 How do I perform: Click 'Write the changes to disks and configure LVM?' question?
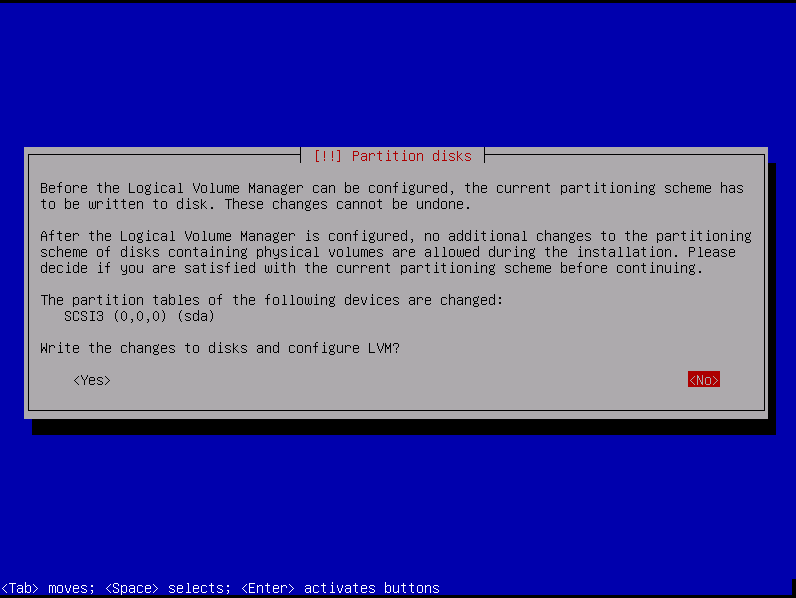(x=220, y=348)
